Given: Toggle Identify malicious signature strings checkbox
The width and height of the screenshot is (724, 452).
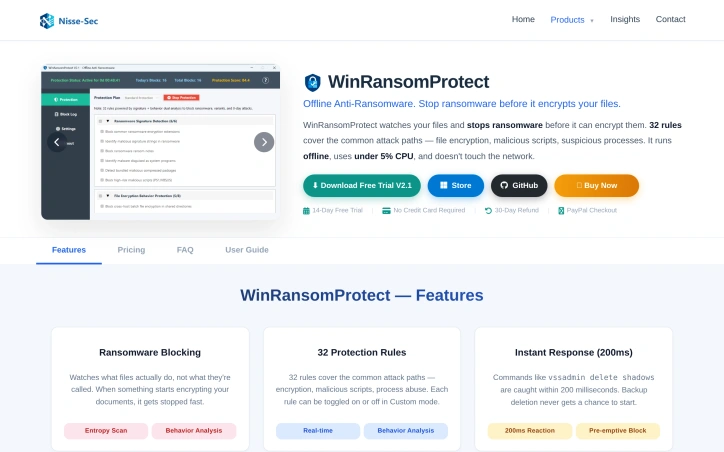Looking at the screenshot, I should pos(102,141).
